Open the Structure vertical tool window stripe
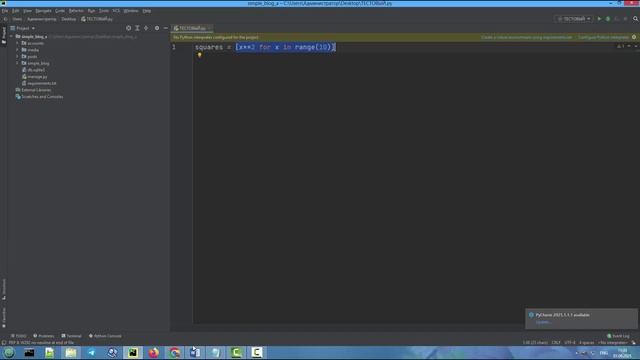Screen dimensions: 640x360 pos(4,289)
